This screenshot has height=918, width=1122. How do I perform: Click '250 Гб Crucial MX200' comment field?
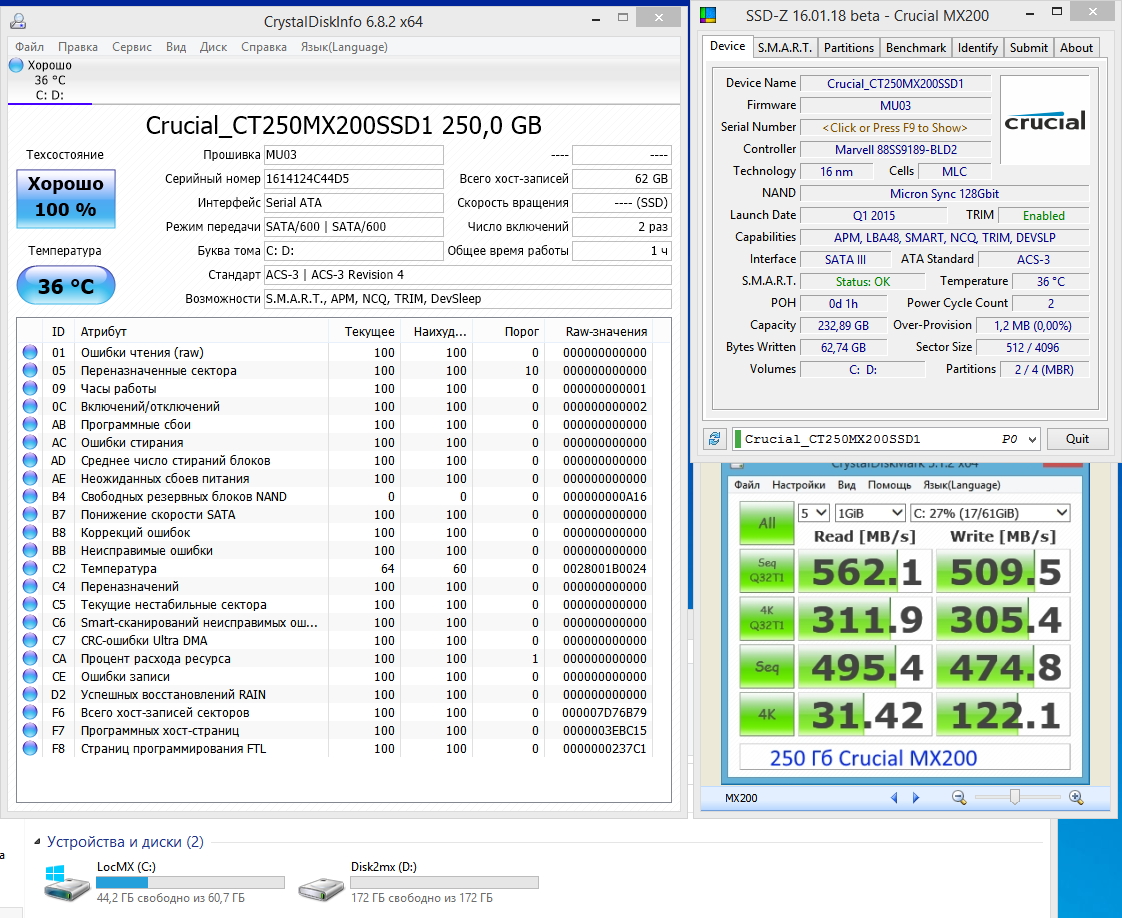904,757
